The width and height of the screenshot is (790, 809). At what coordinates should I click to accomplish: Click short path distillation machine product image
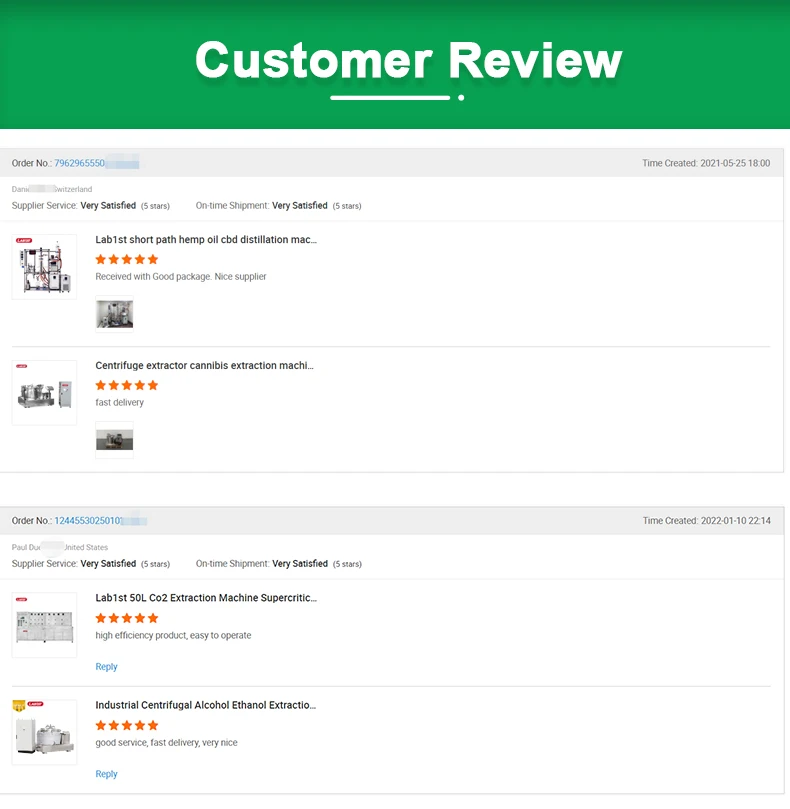(x=44, y=267)
